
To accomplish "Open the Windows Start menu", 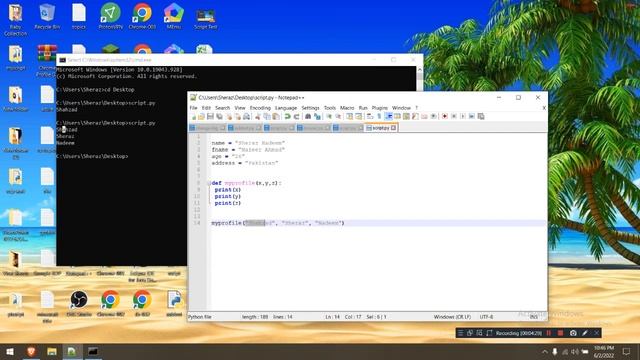I will 10,351.
